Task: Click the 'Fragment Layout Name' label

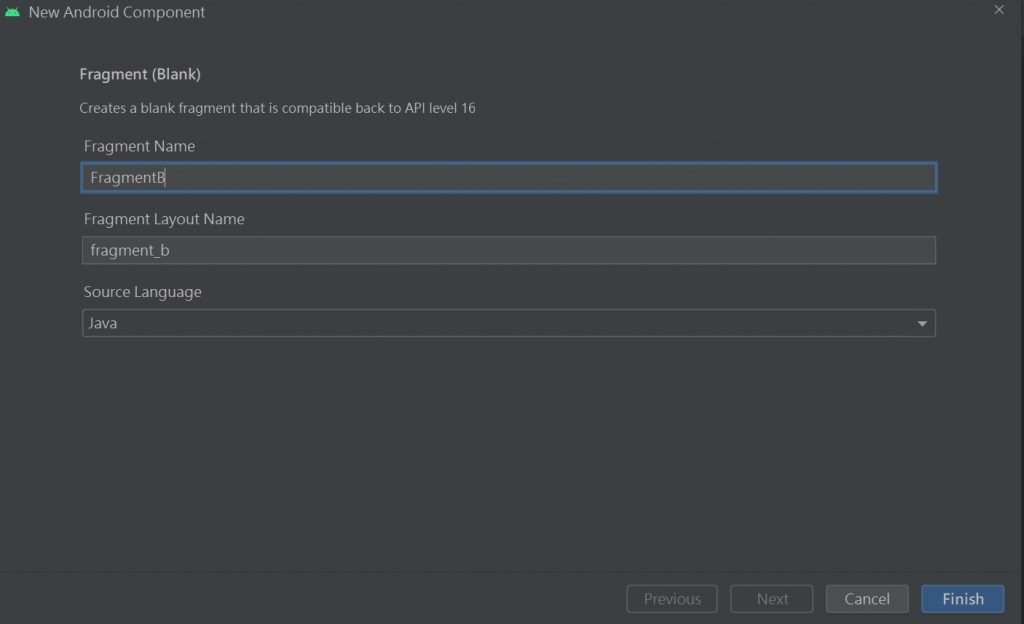Action: 164,219
